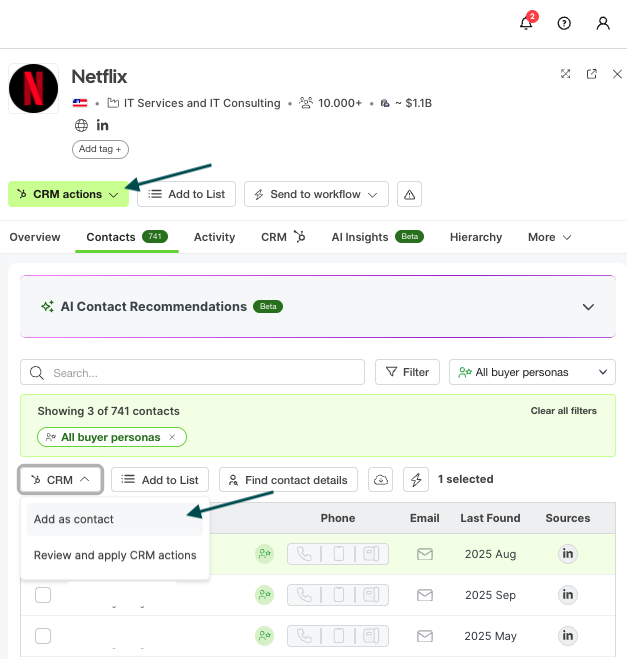The width and height of the screenshot is (627, 659).
Task: Select Add as contact menu option
Action: 115,519
